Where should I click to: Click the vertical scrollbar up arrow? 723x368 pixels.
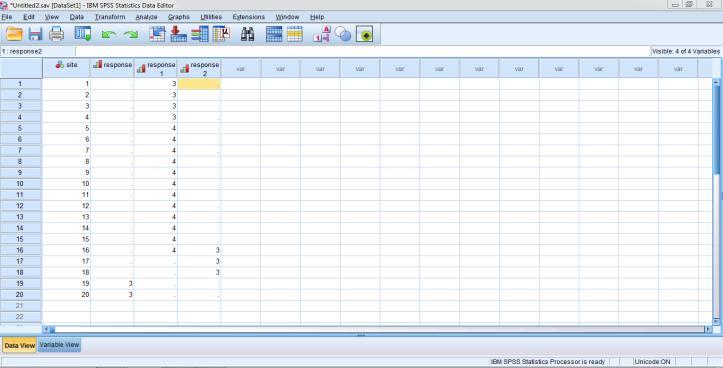[717, 82]
